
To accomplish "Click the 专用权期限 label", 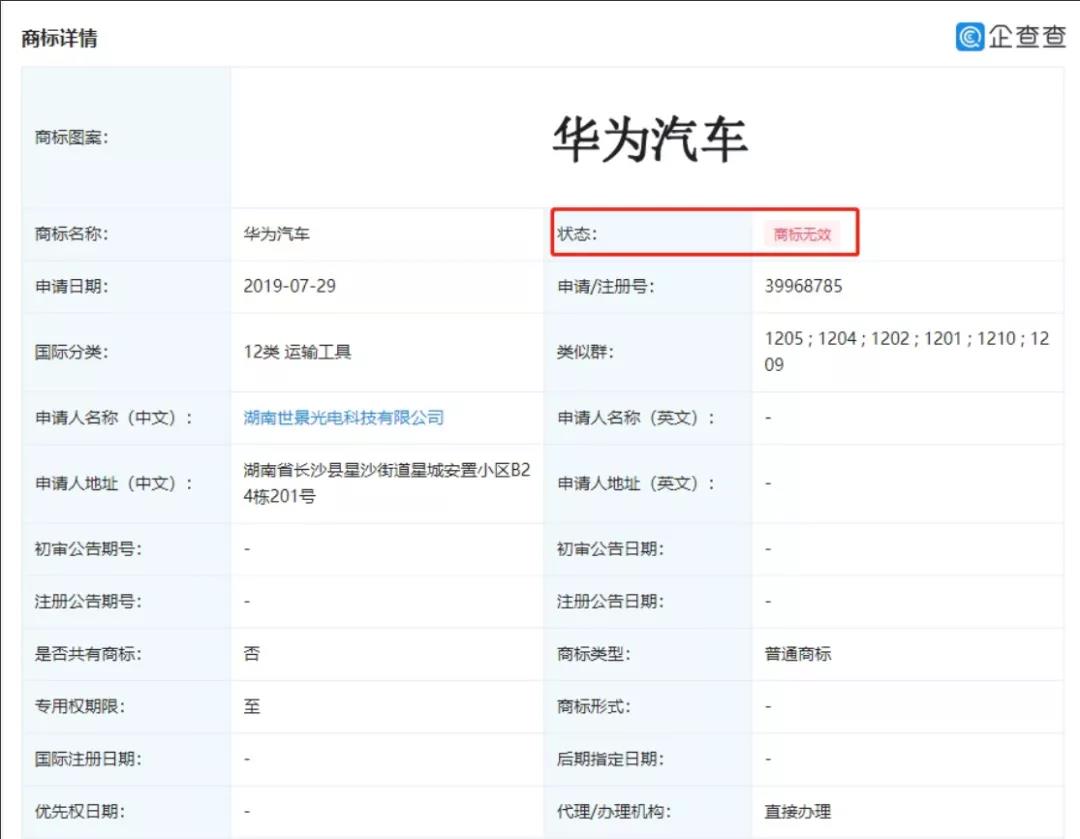I will coord(80,706).
